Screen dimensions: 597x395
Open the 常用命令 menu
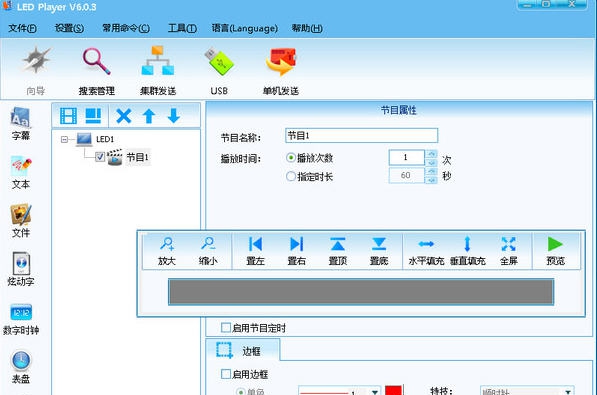(x=126, y=28)
